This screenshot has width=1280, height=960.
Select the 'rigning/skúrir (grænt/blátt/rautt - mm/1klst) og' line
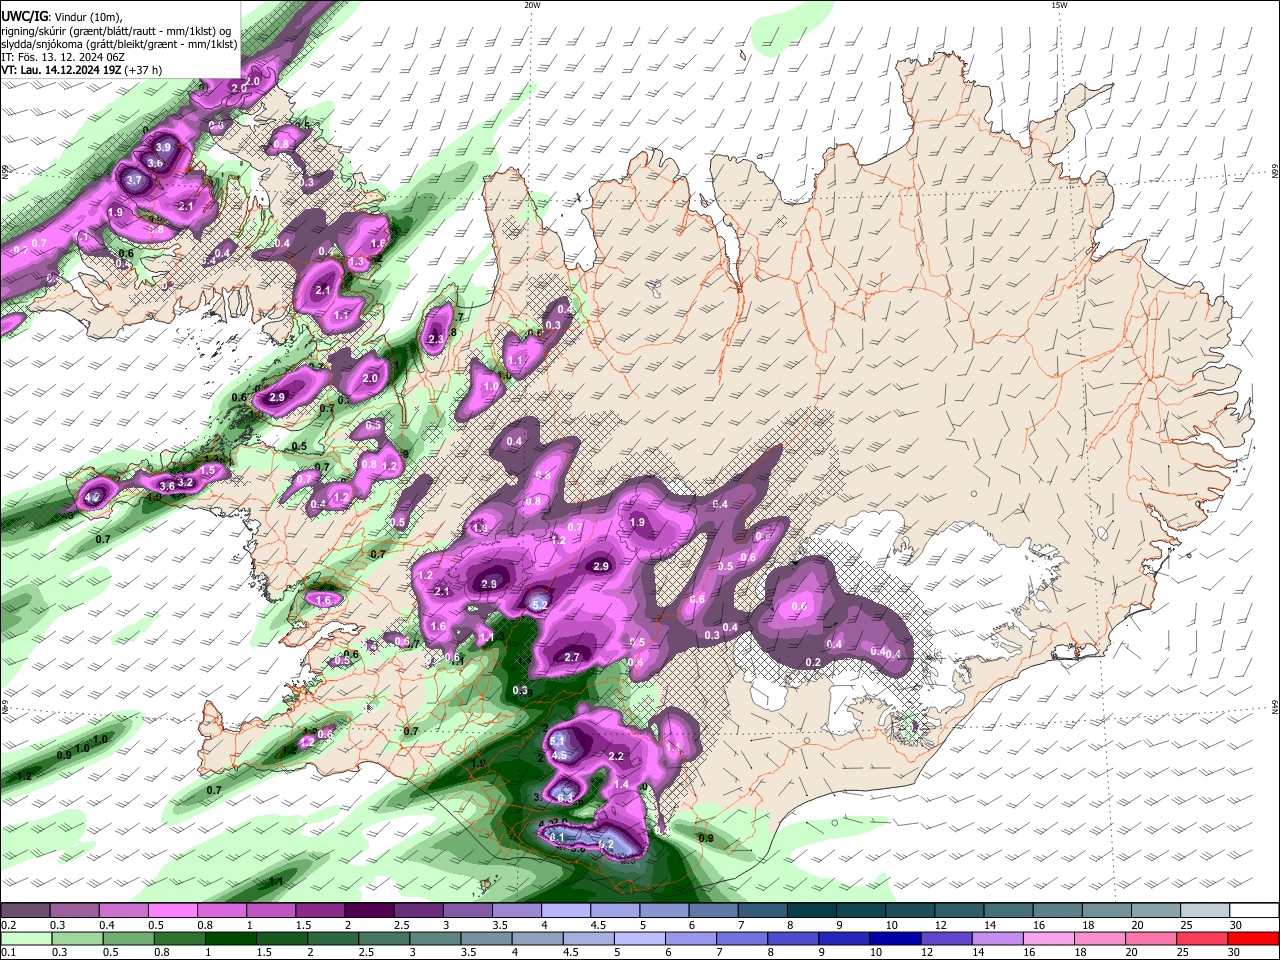[116, 30]
